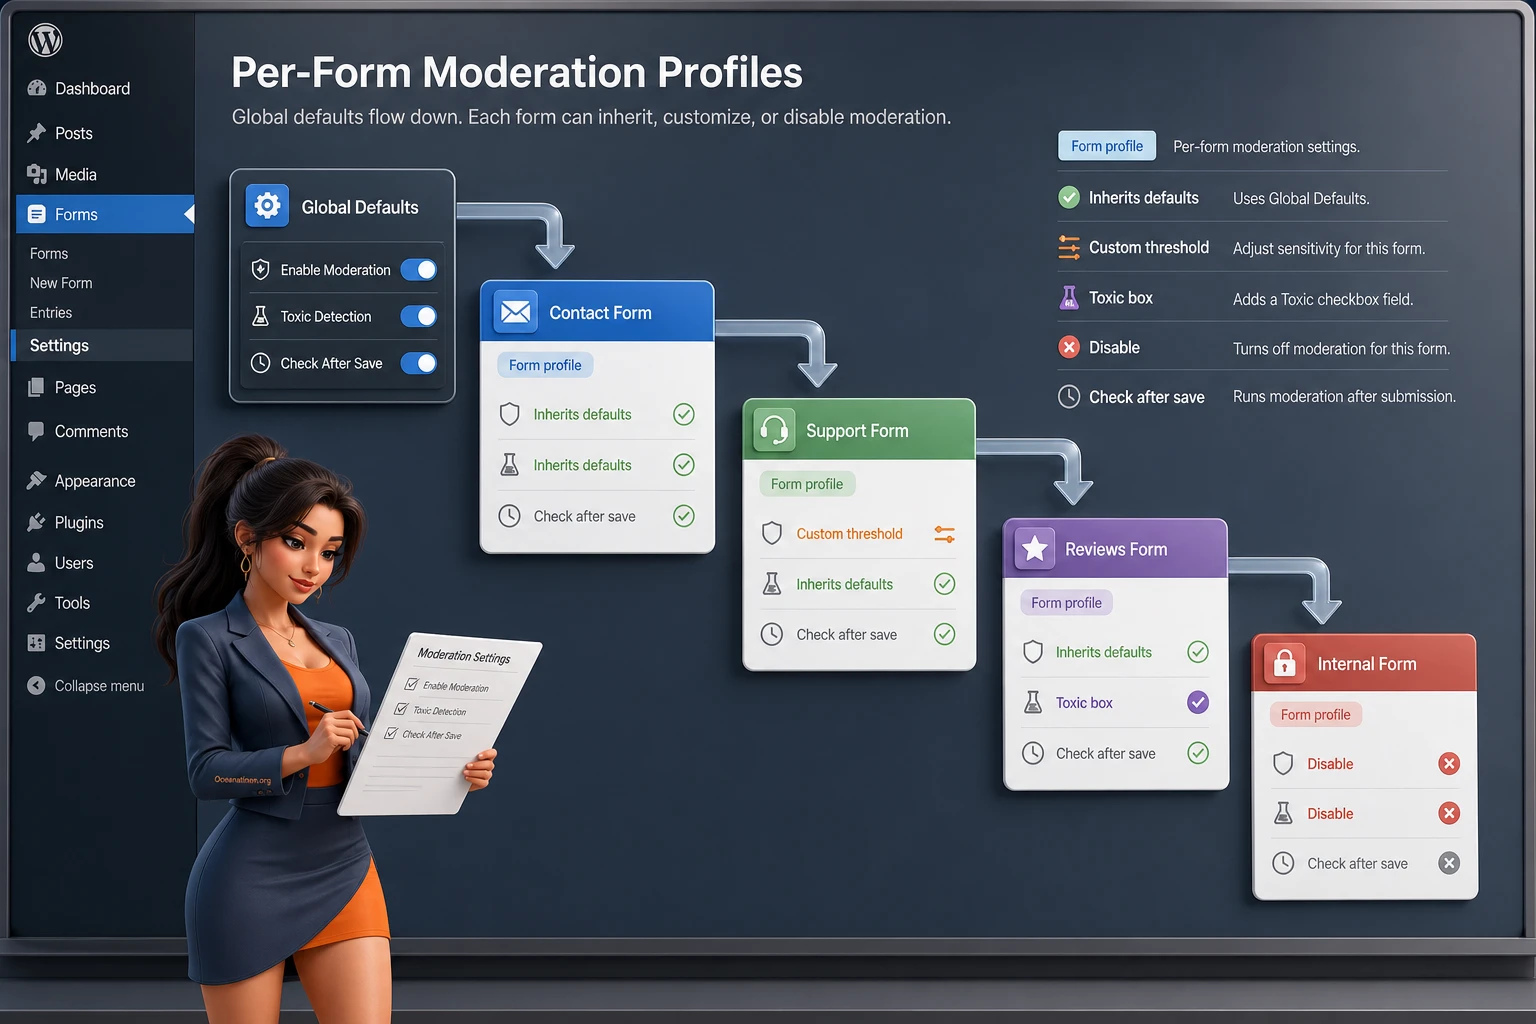Click the Support Form headset icon
The image size is (1536, 1024).
tap(774, 430)
